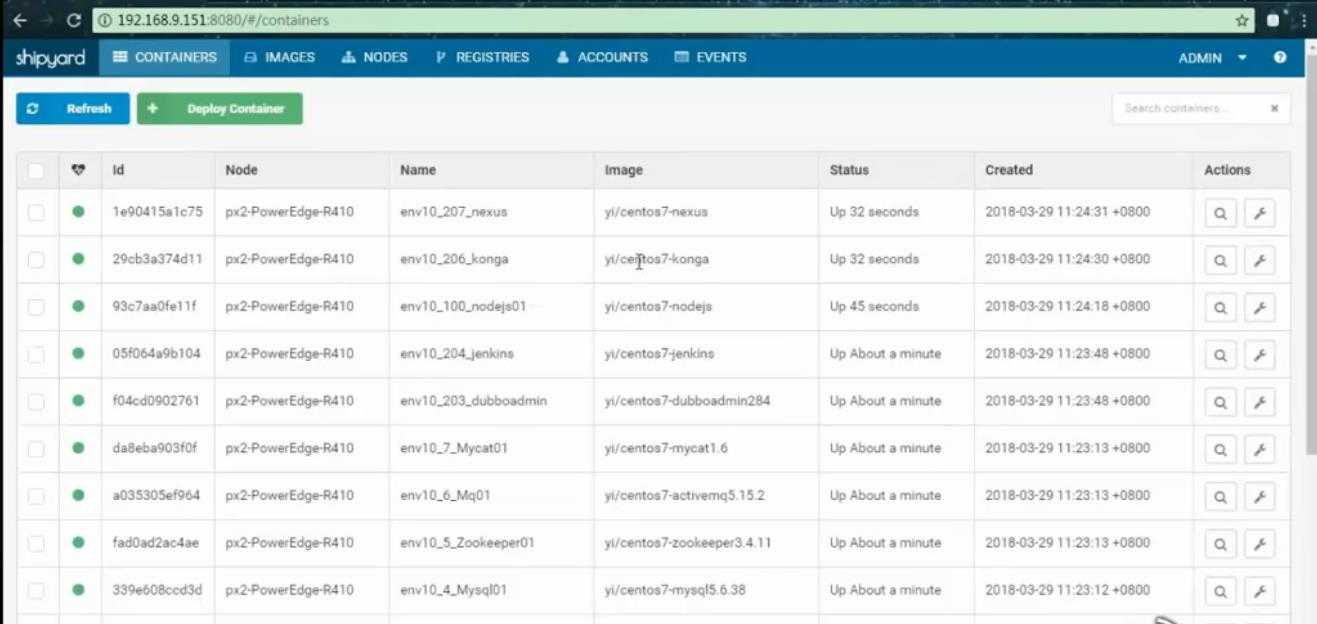Sort by the Name column header
Screen dimensions: 1317x624
click(x=418, y=170)
